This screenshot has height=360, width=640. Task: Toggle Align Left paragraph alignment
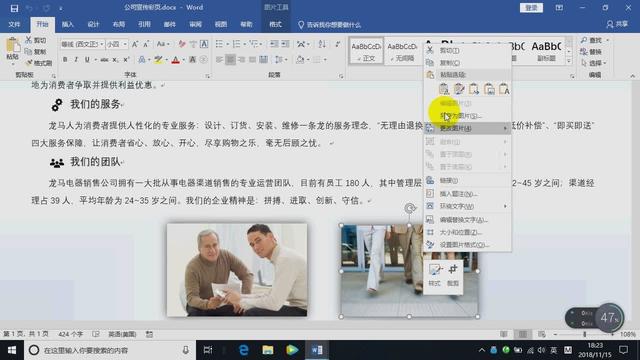(220, 60)
